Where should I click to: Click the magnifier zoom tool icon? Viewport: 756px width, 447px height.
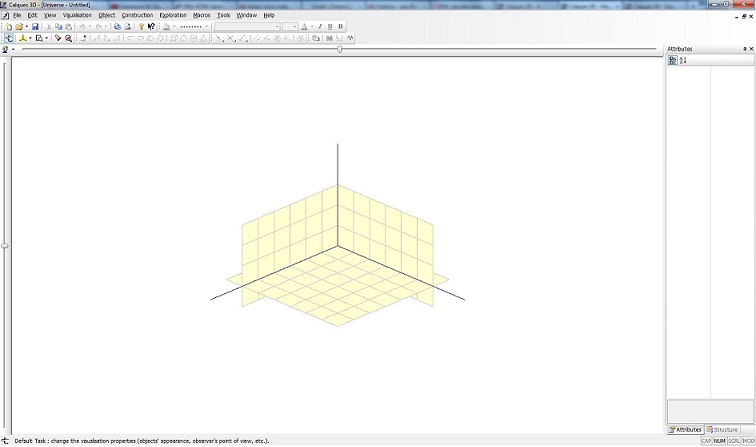[69, 38]
